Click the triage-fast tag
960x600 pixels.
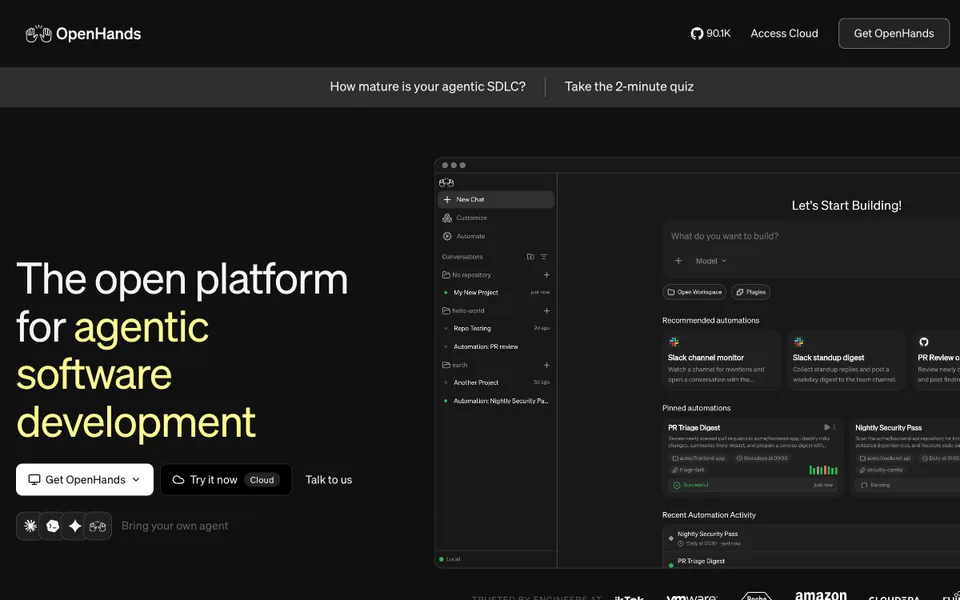point(689,470)
